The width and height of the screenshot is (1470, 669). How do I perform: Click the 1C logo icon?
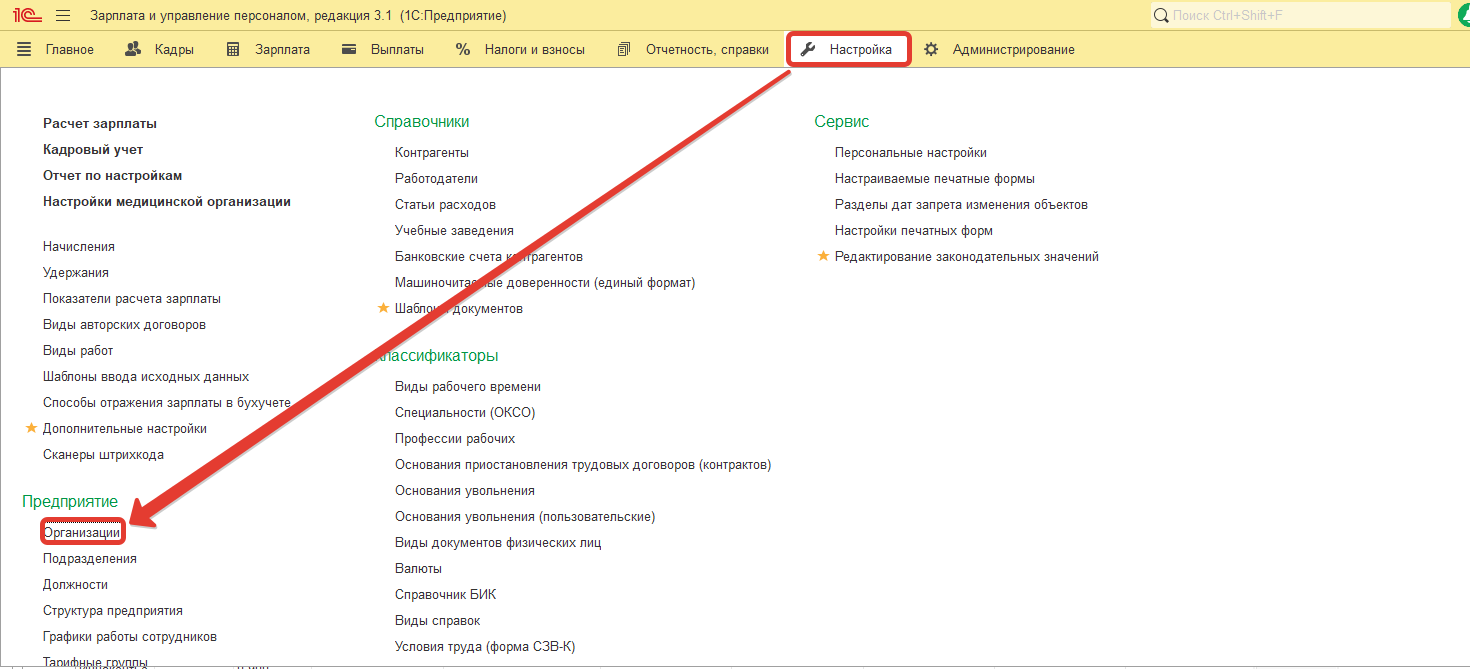[26, 16]
